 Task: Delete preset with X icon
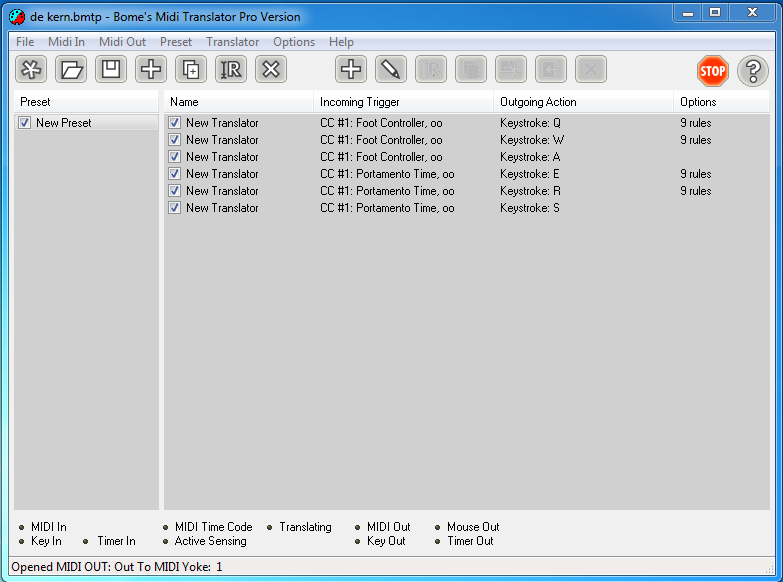271,69
